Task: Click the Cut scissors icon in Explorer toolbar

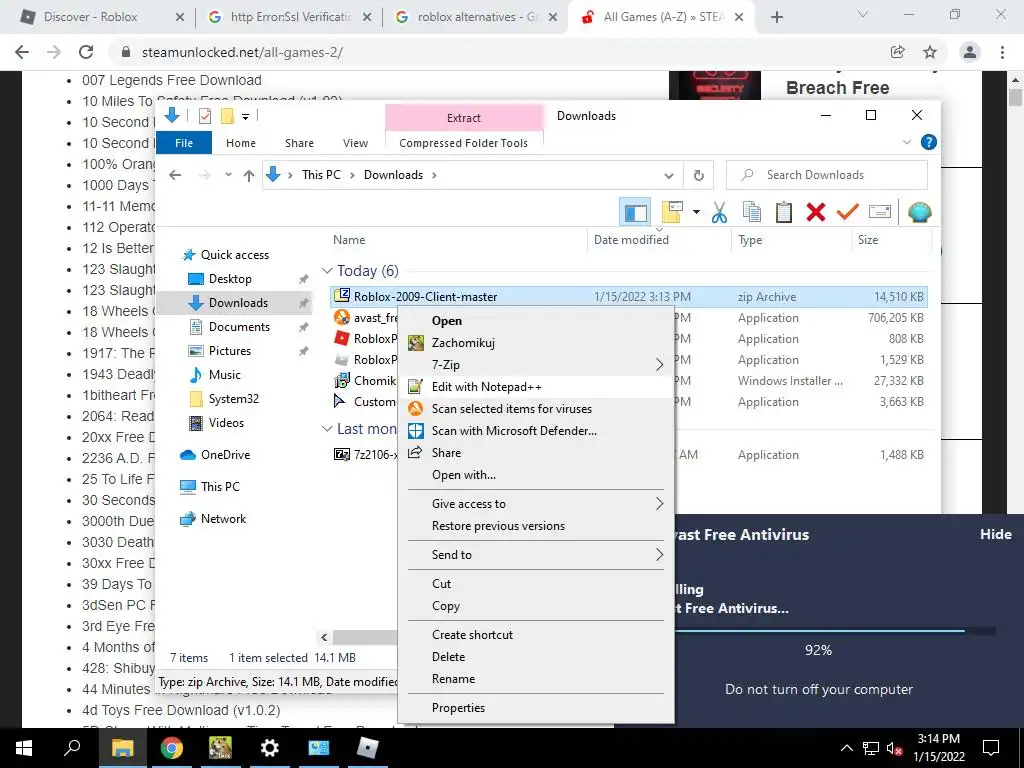Action: (719, 212)
